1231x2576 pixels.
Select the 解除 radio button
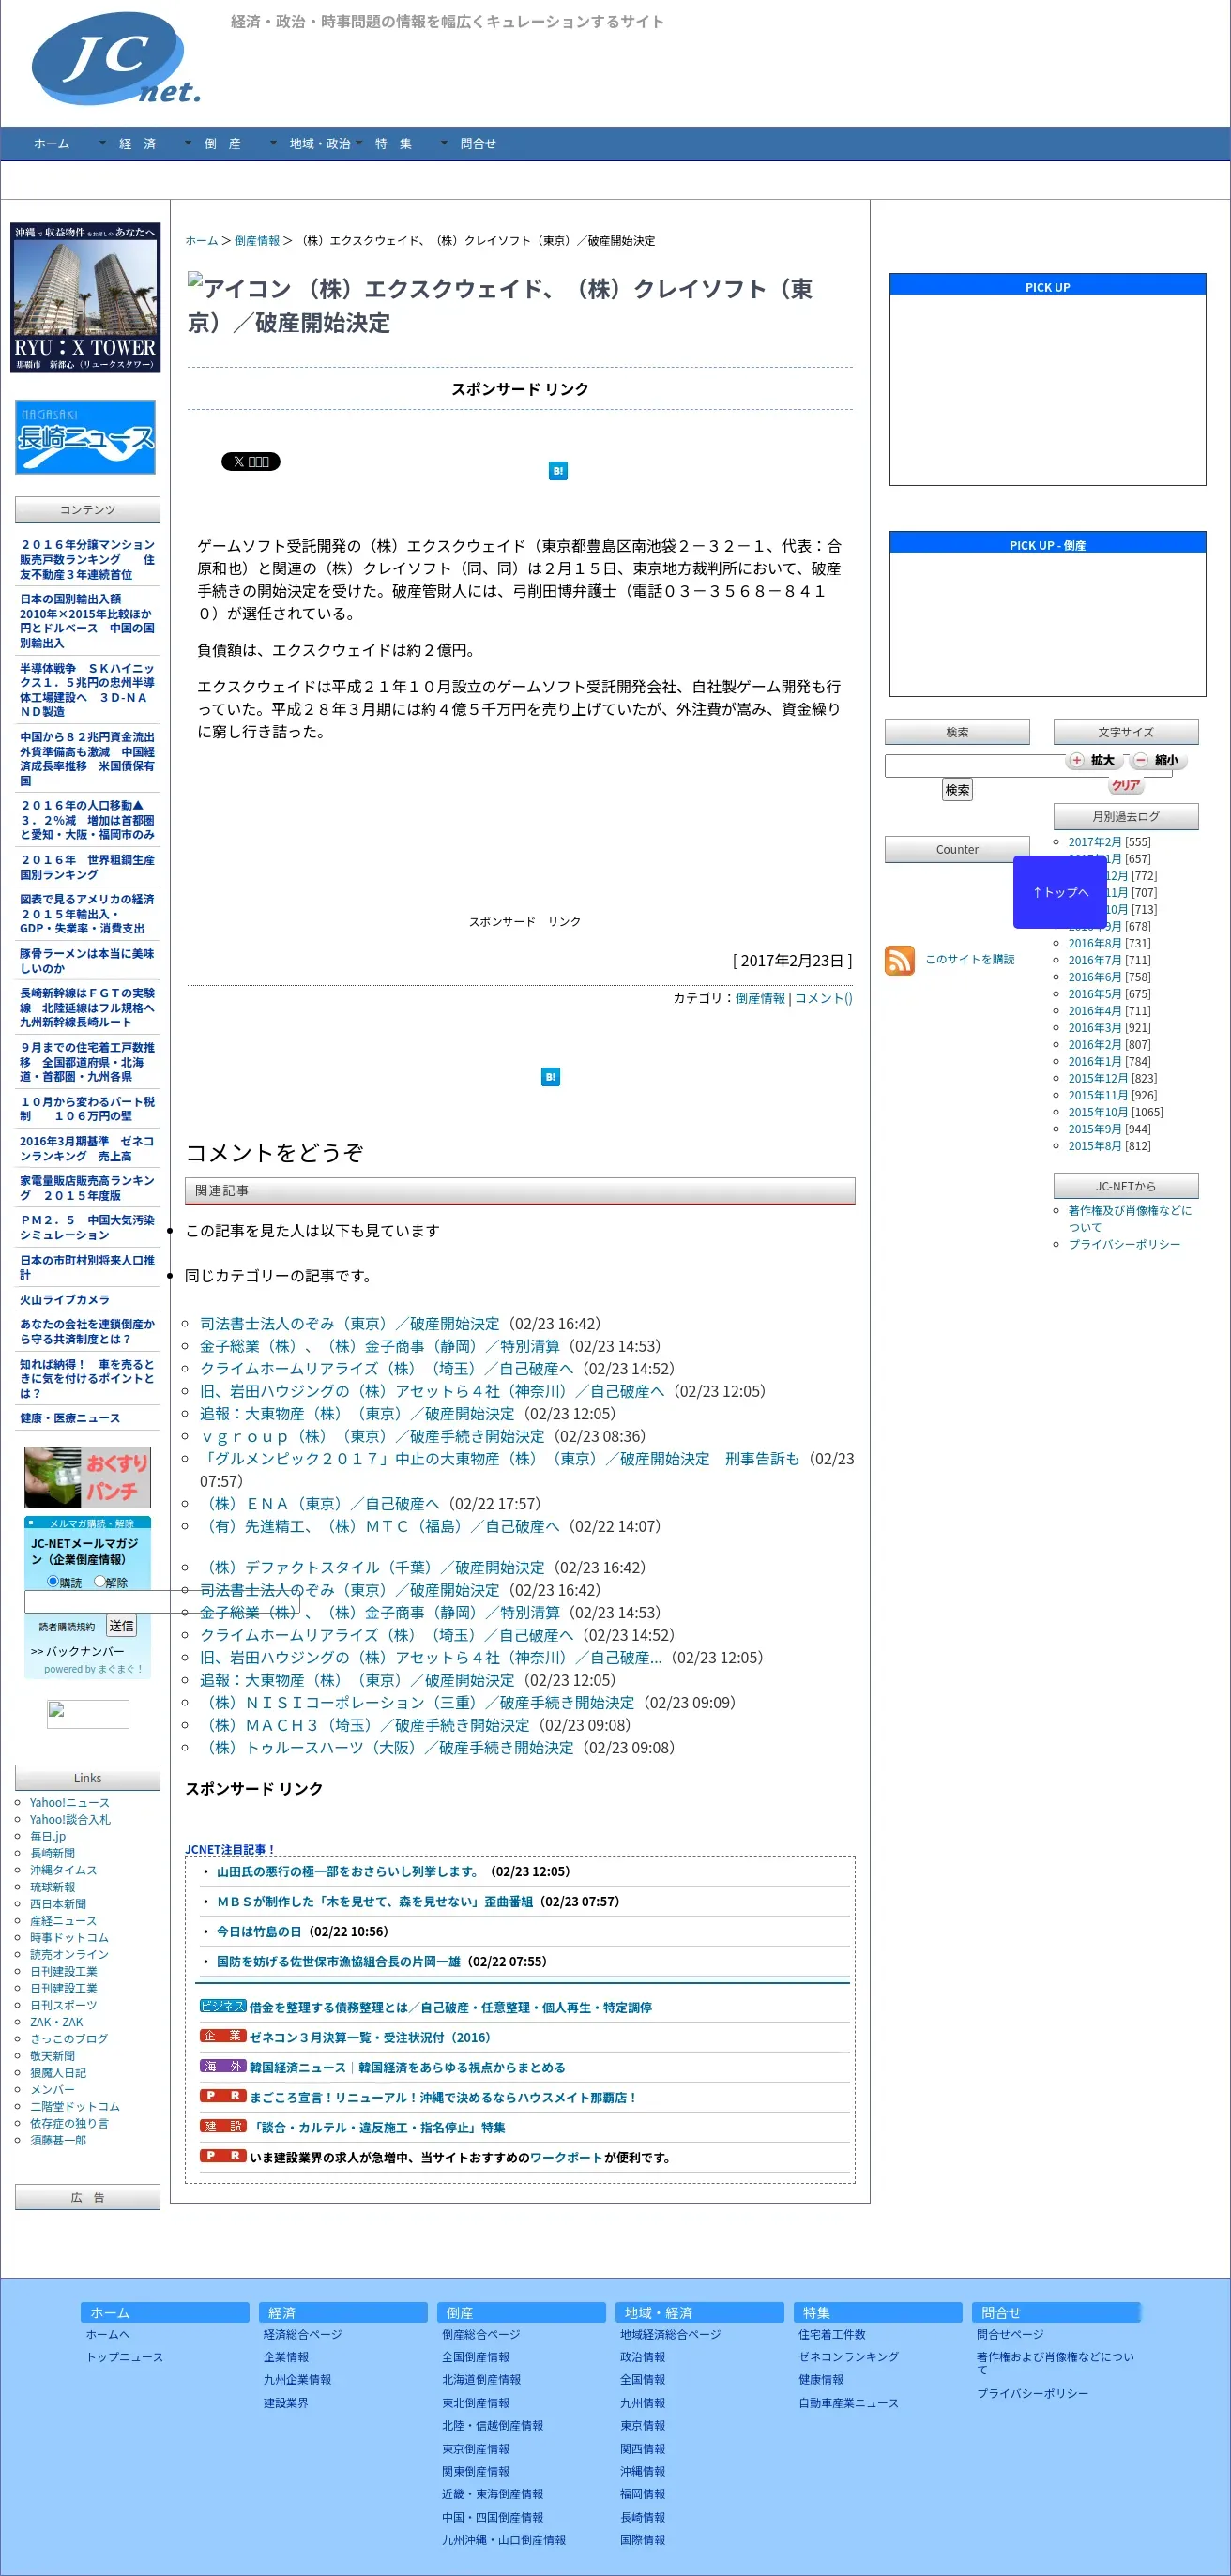(x=99, y=1581)
